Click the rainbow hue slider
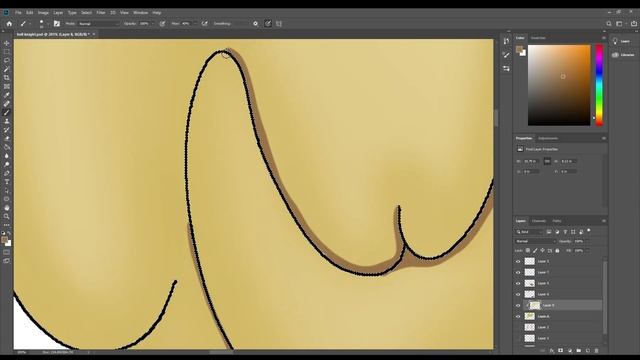This screenshot has width=640, height=360. point(599,85)
